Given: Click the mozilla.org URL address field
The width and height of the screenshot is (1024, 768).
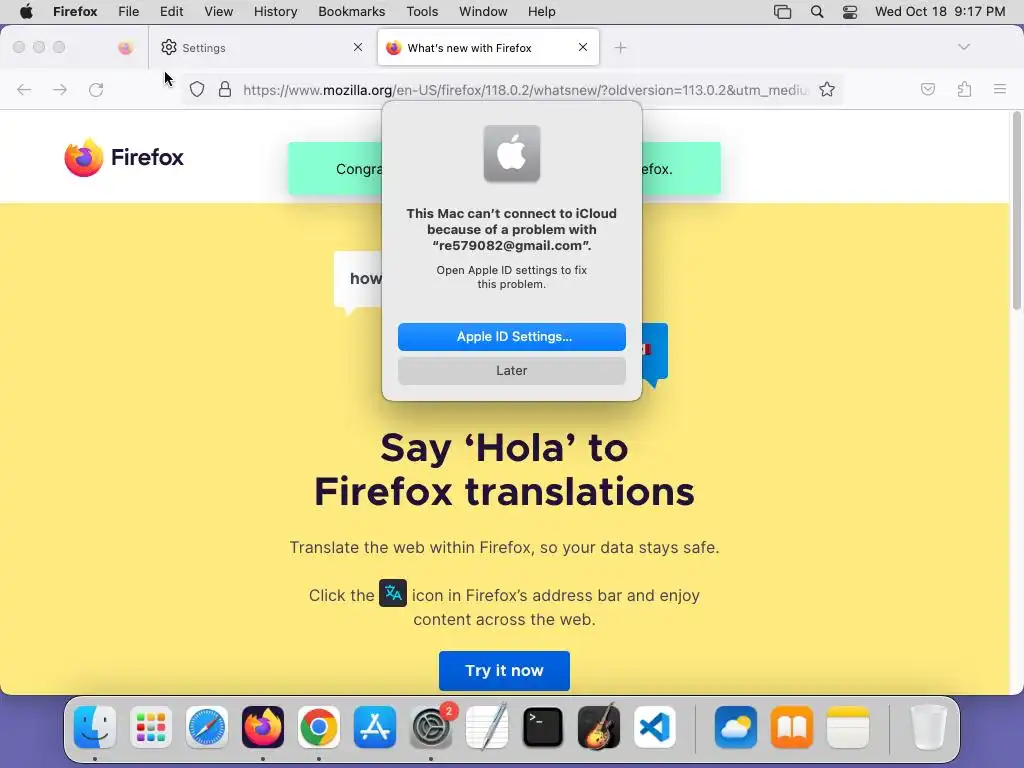Looking at the screenshot, I should coord(525,90).
